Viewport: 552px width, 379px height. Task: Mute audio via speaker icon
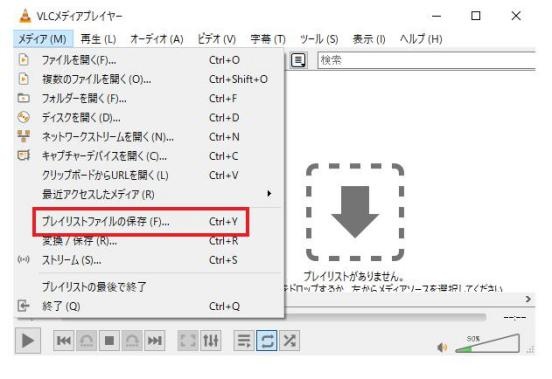pos(442,347)
